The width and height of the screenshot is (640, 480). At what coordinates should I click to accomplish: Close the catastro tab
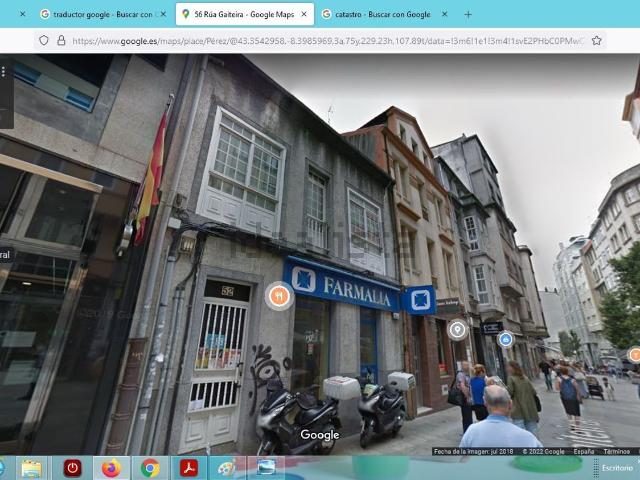444,15
